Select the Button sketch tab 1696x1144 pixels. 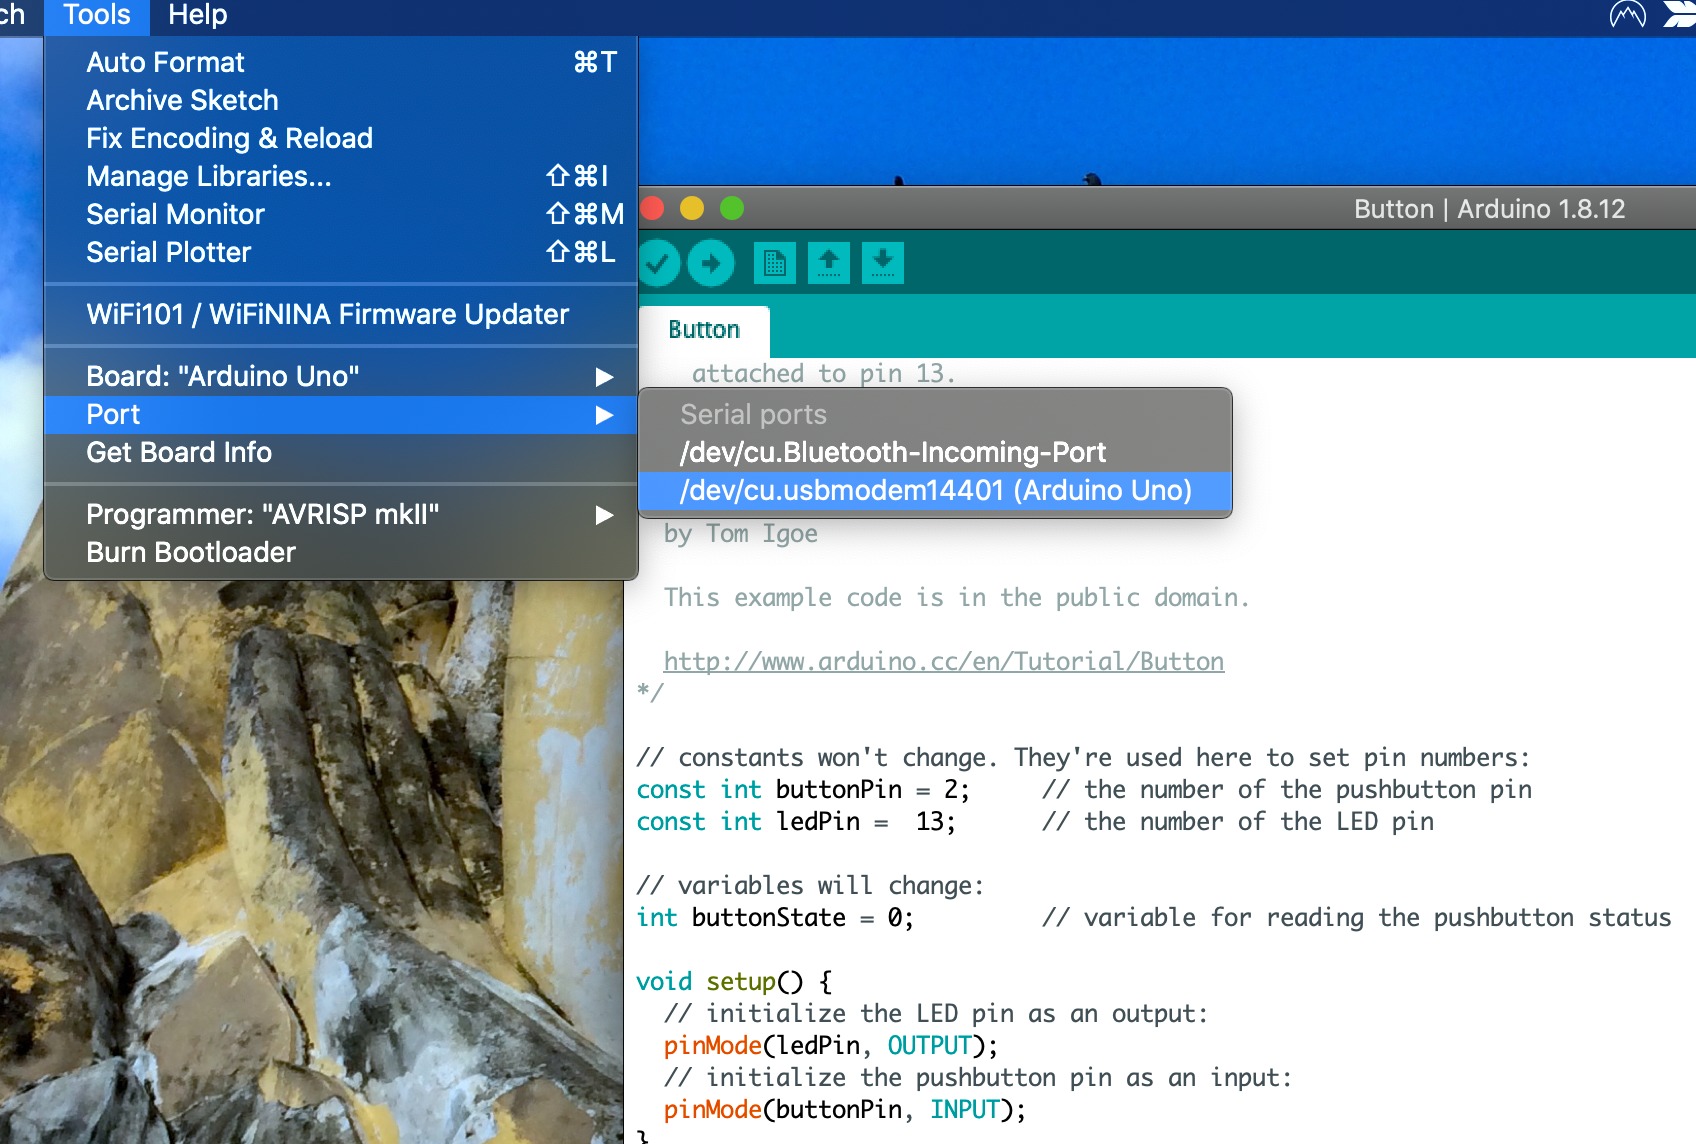point(704,330)
